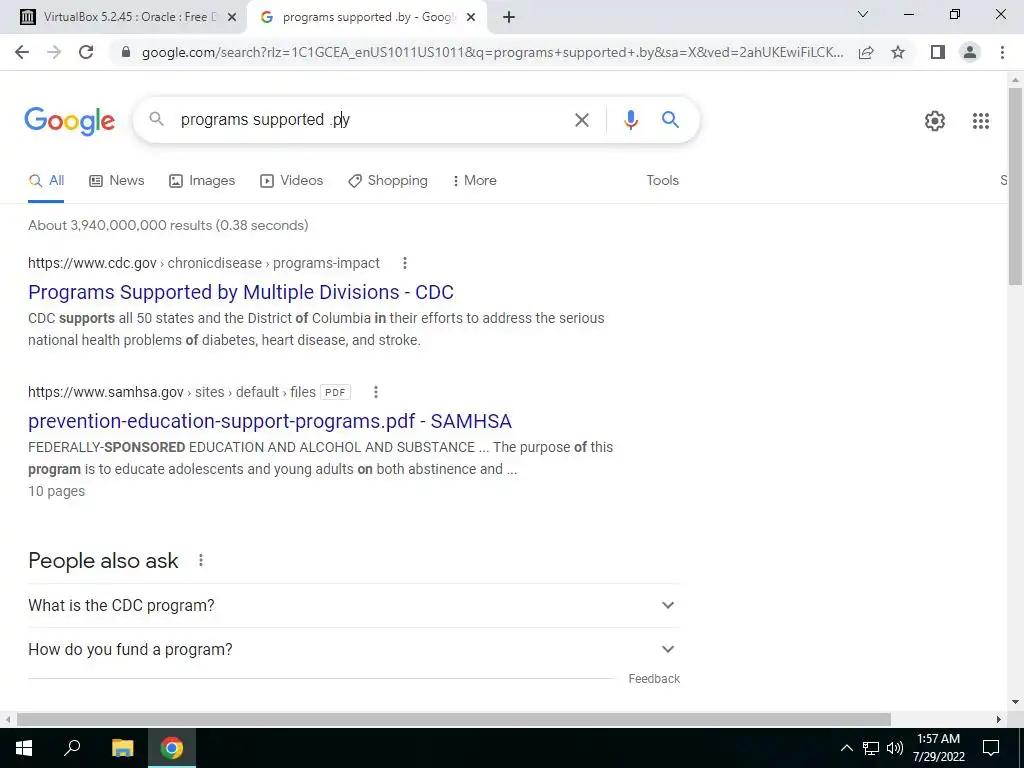Switch to the Images results tab
The image size is (1024, 768).
pyautogui.click(x=202, y=181)
